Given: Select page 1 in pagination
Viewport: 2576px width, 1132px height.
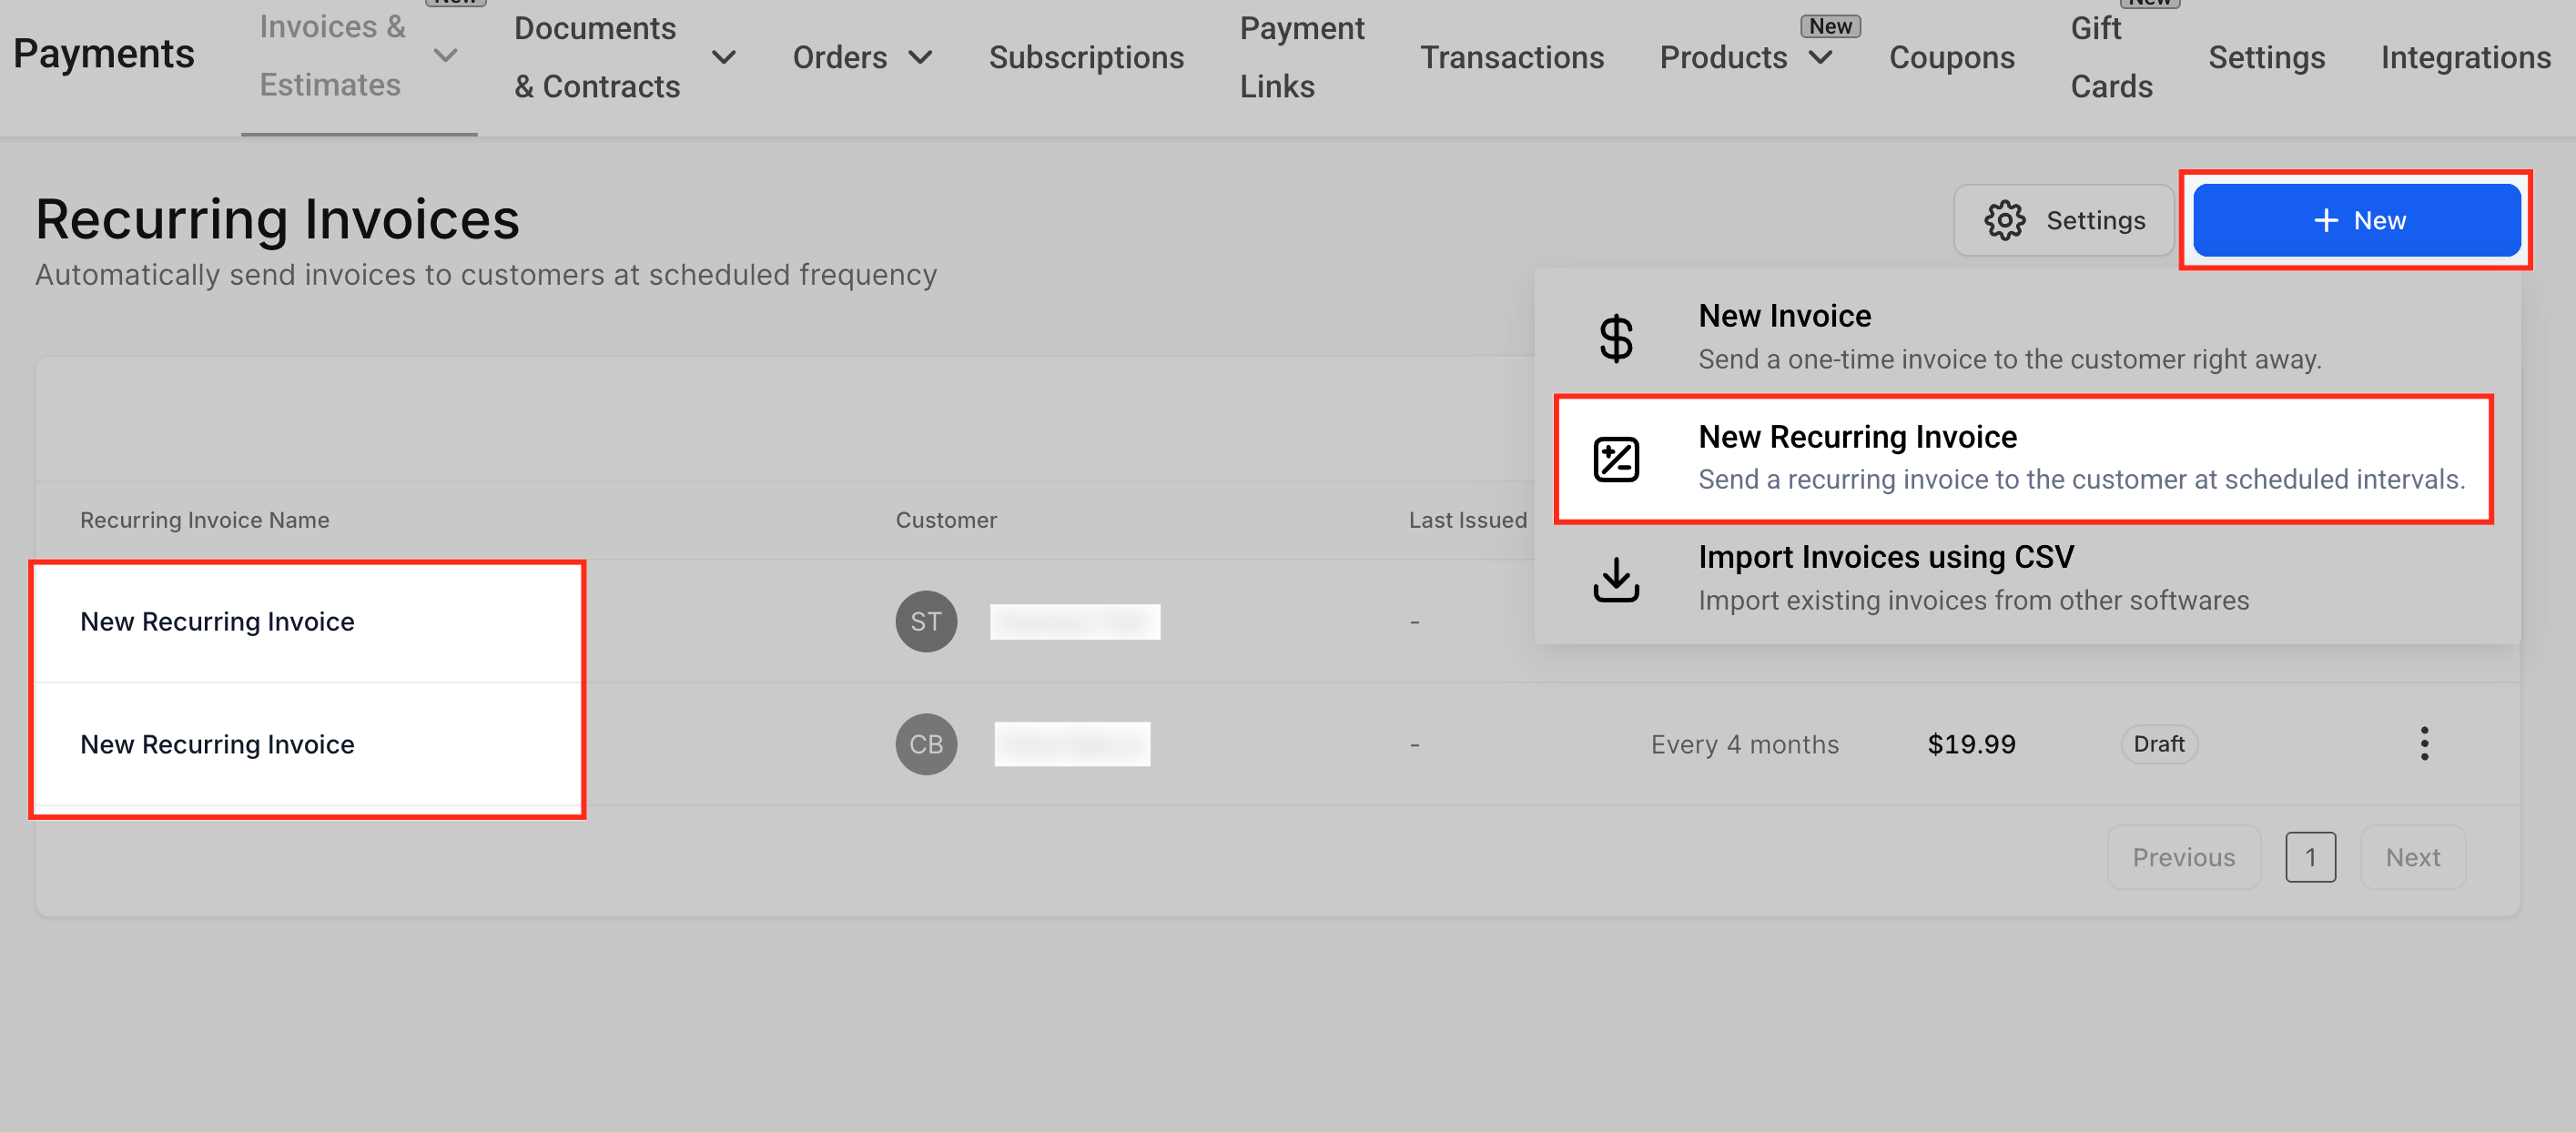Looking at the screenshot, I should coord(2309,857).
